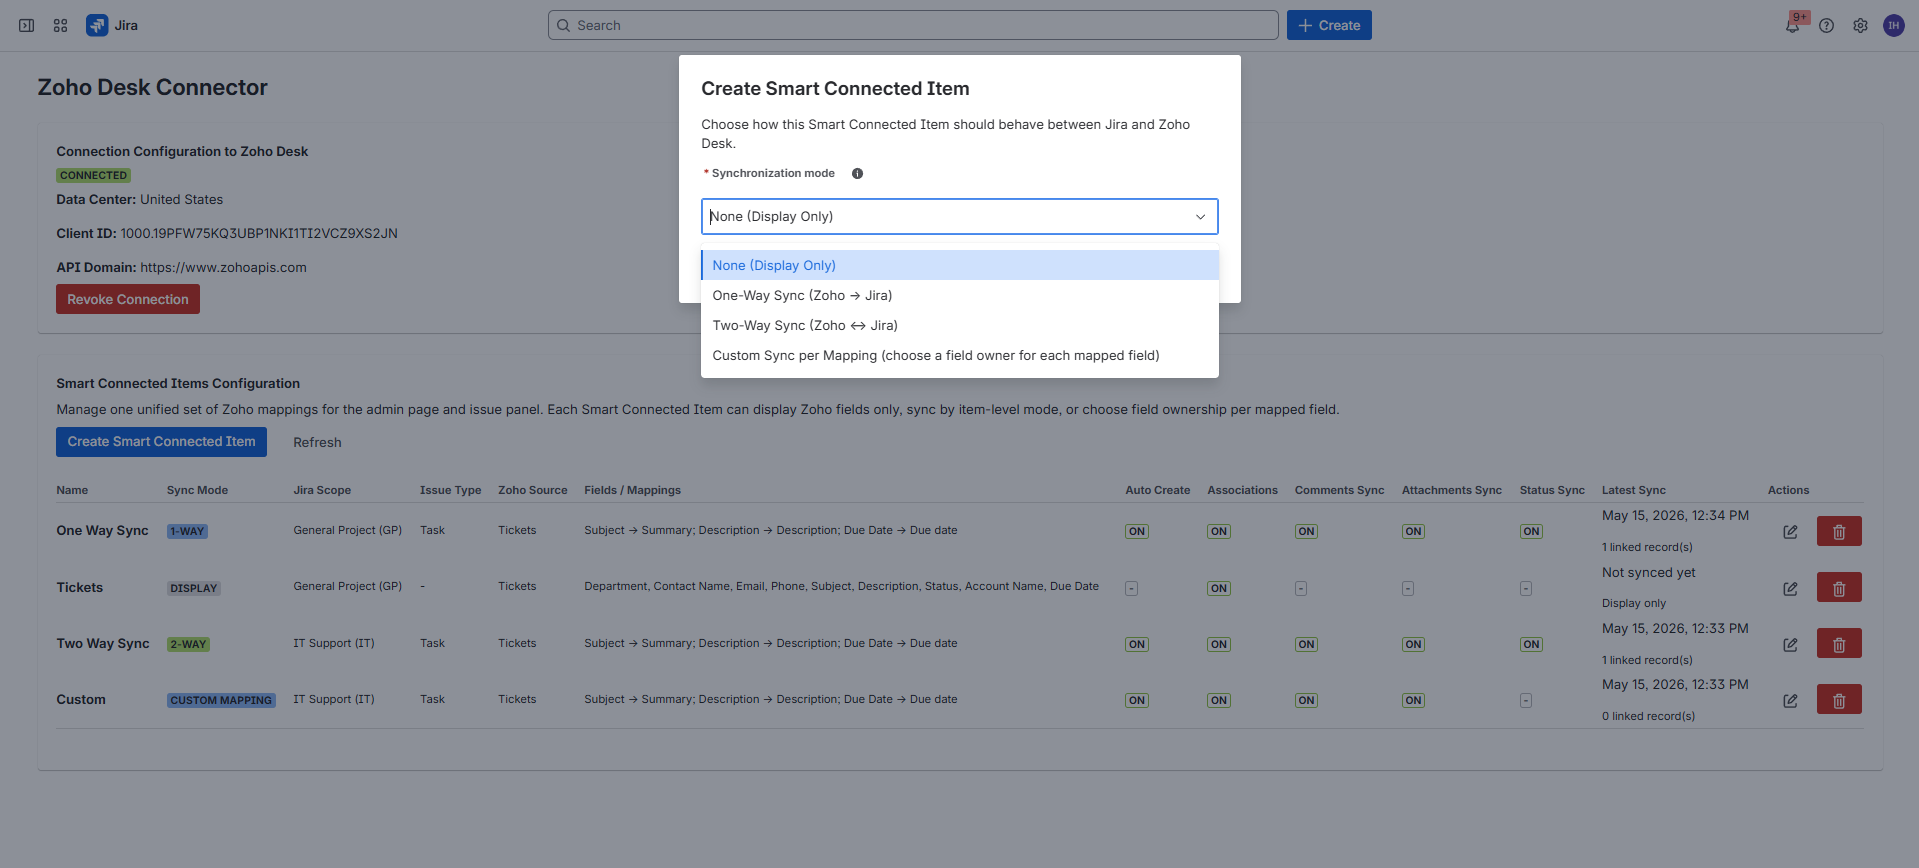Click the Auto Create ON badge for One Way Sync
Viewport: 1919px width, 868px height.
click(1137, 531)
